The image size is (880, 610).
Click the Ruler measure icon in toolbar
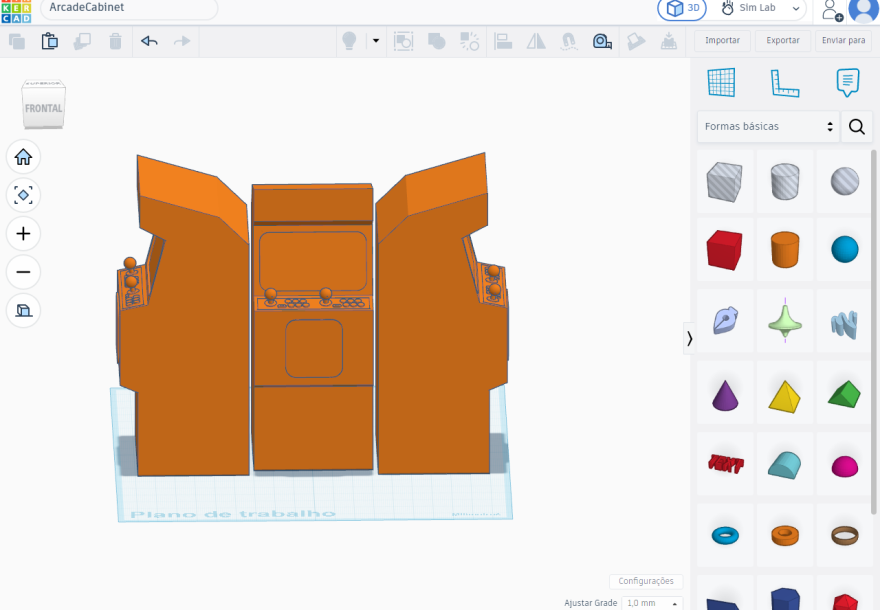point(602,42)
